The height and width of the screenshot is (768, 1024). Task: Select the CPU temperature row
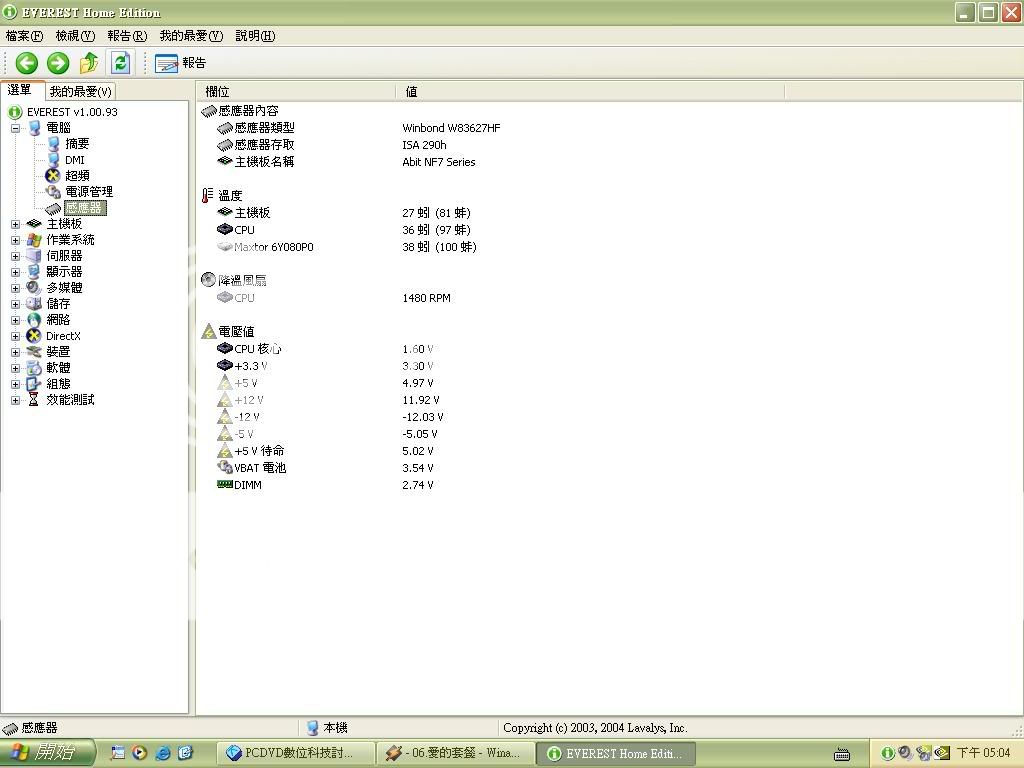pos(244,230)
